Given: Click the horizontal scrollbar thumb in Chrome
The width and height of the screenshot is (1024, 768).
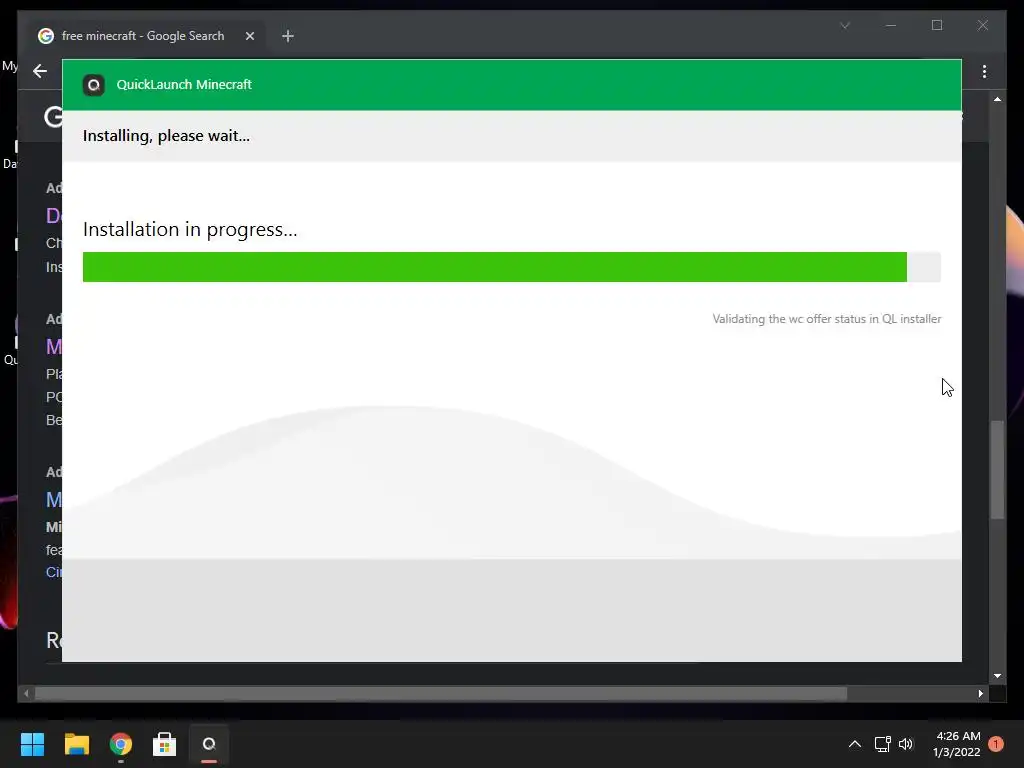Looking at the screenshot, I should point(441,694).
